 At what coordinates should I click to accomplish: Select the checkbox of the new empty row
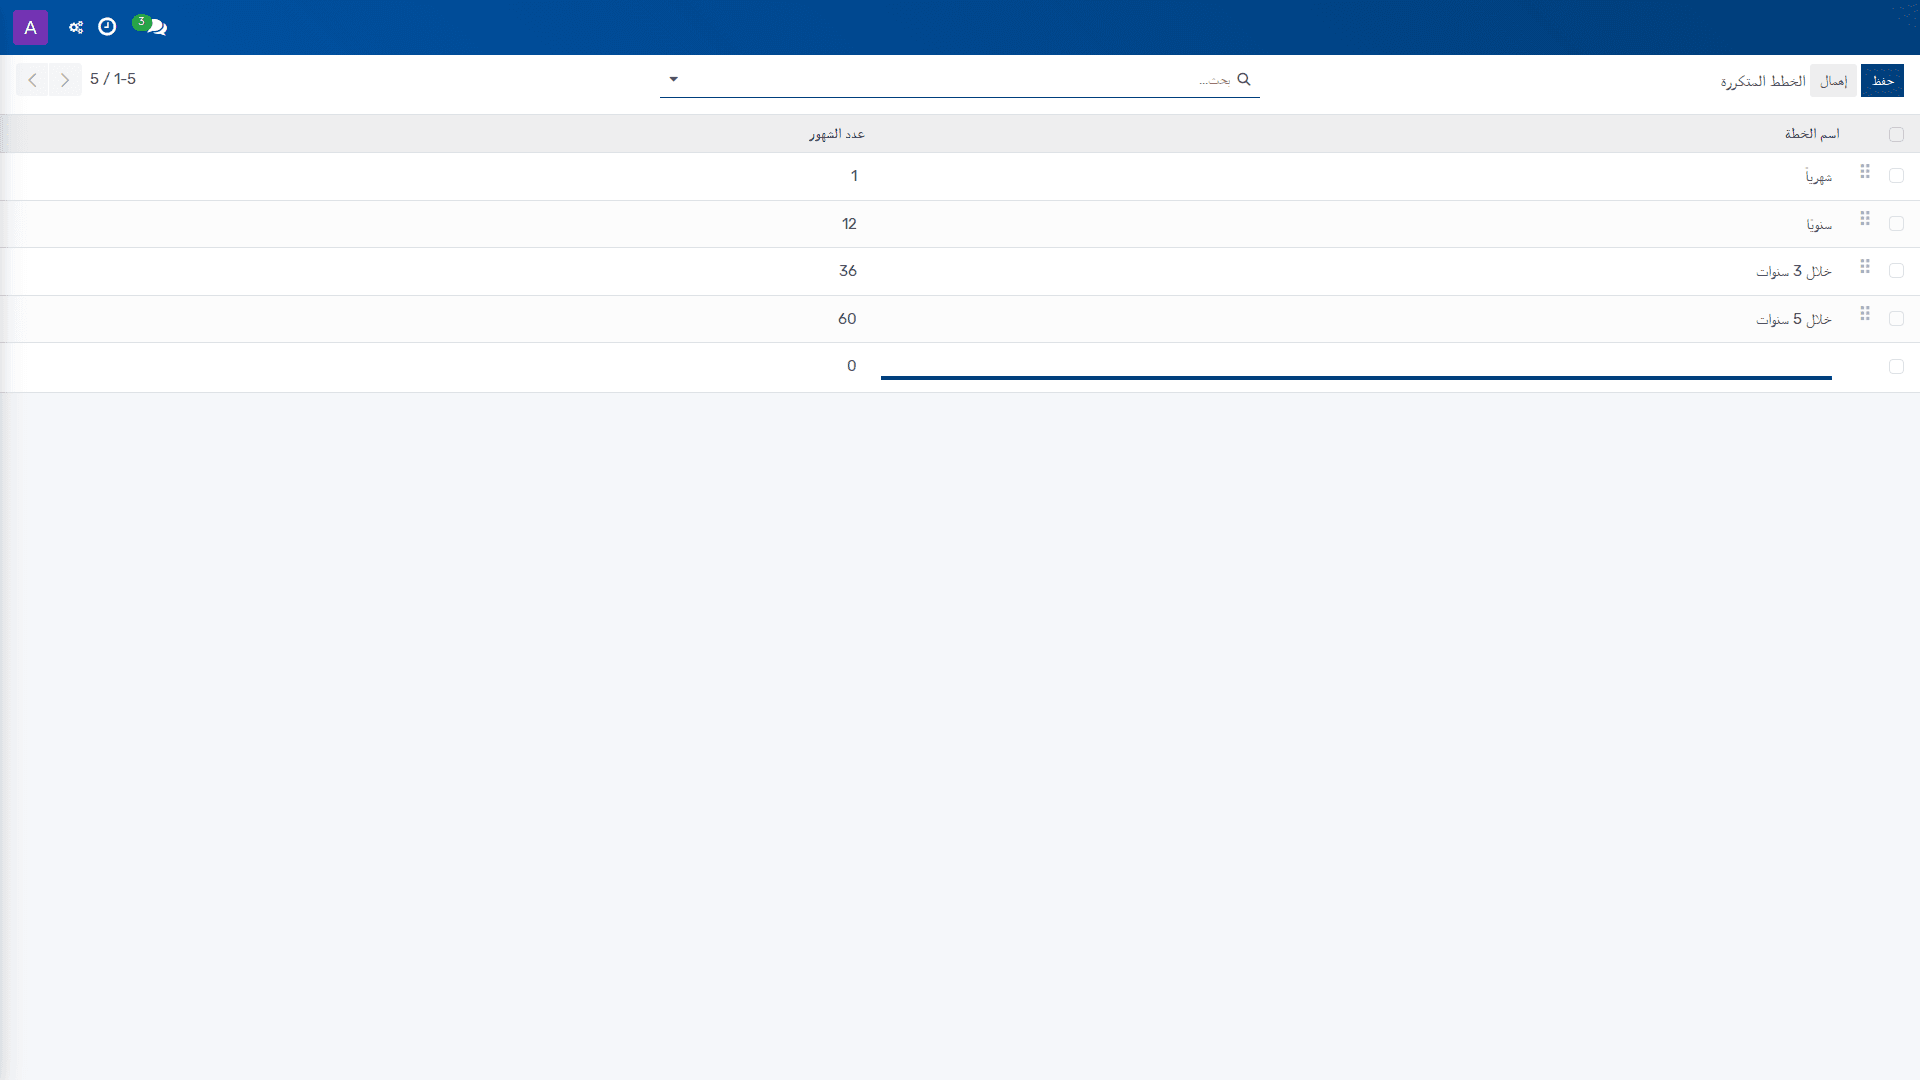click(x=1896, y=367)
